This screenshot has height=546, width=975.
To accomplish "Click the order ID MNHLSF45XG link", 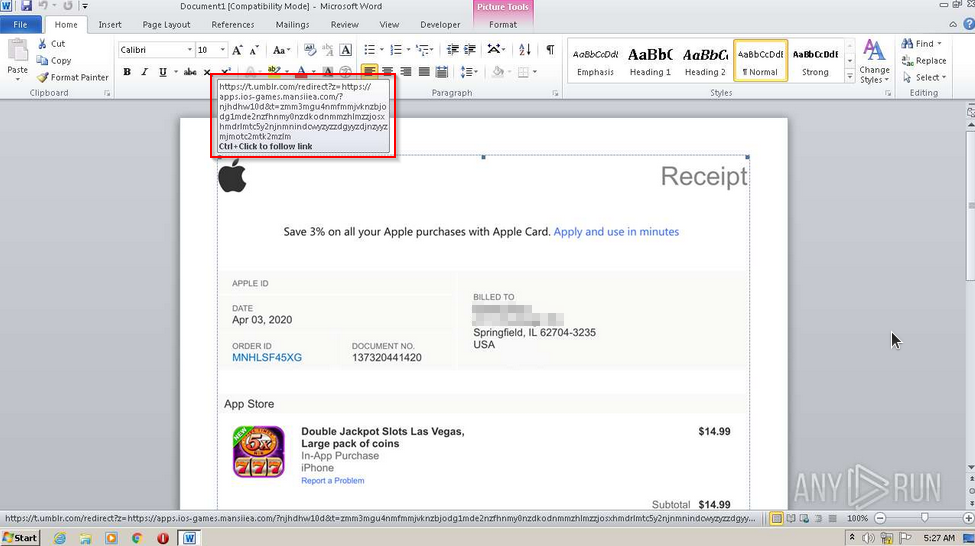I will tap(267, 358).
